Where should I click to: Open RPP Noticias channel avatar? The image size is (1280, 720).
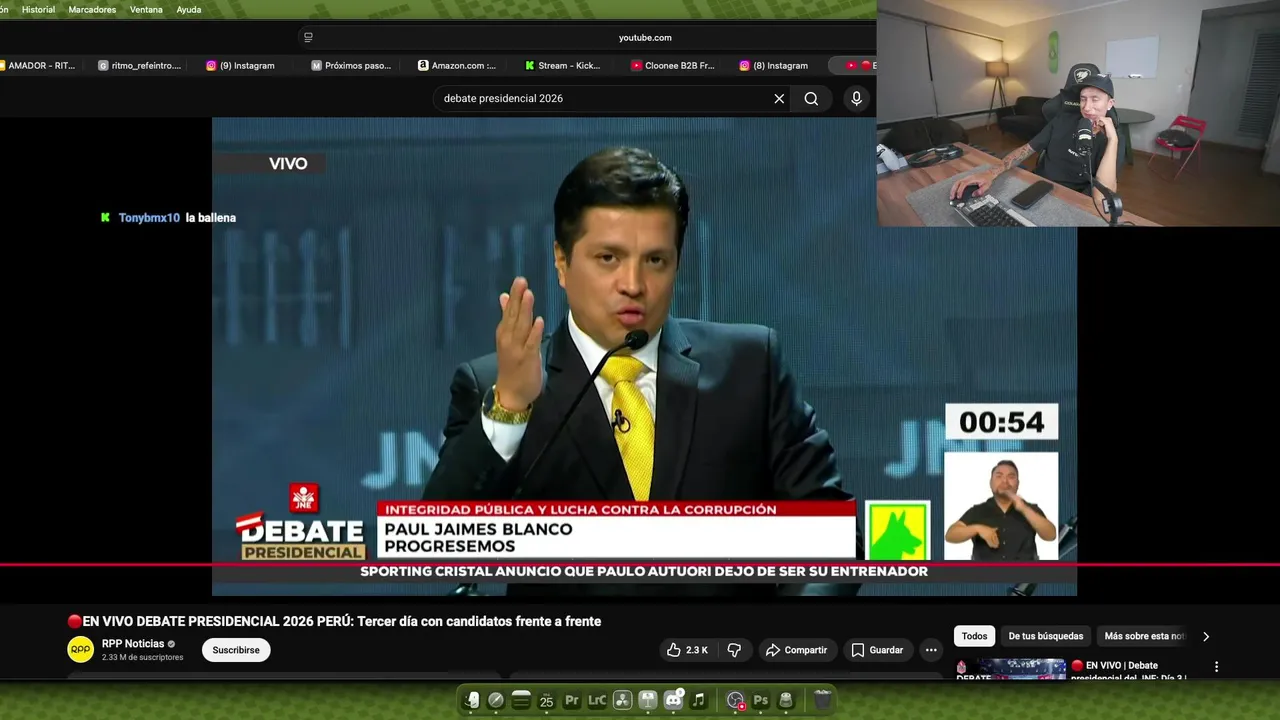pos(81,650)
